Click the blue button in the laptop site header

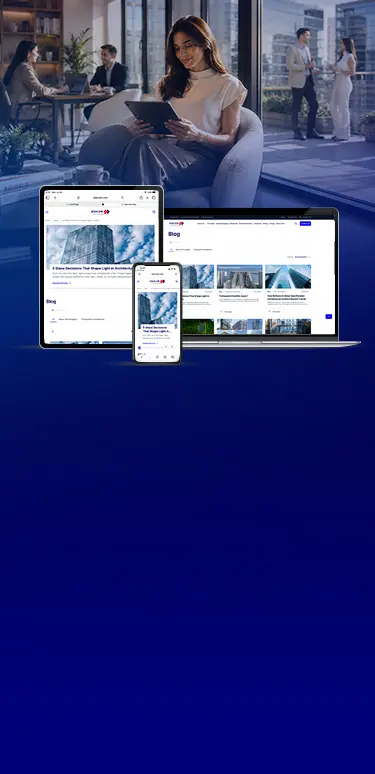pyautogui.click(x=305, y=224)
